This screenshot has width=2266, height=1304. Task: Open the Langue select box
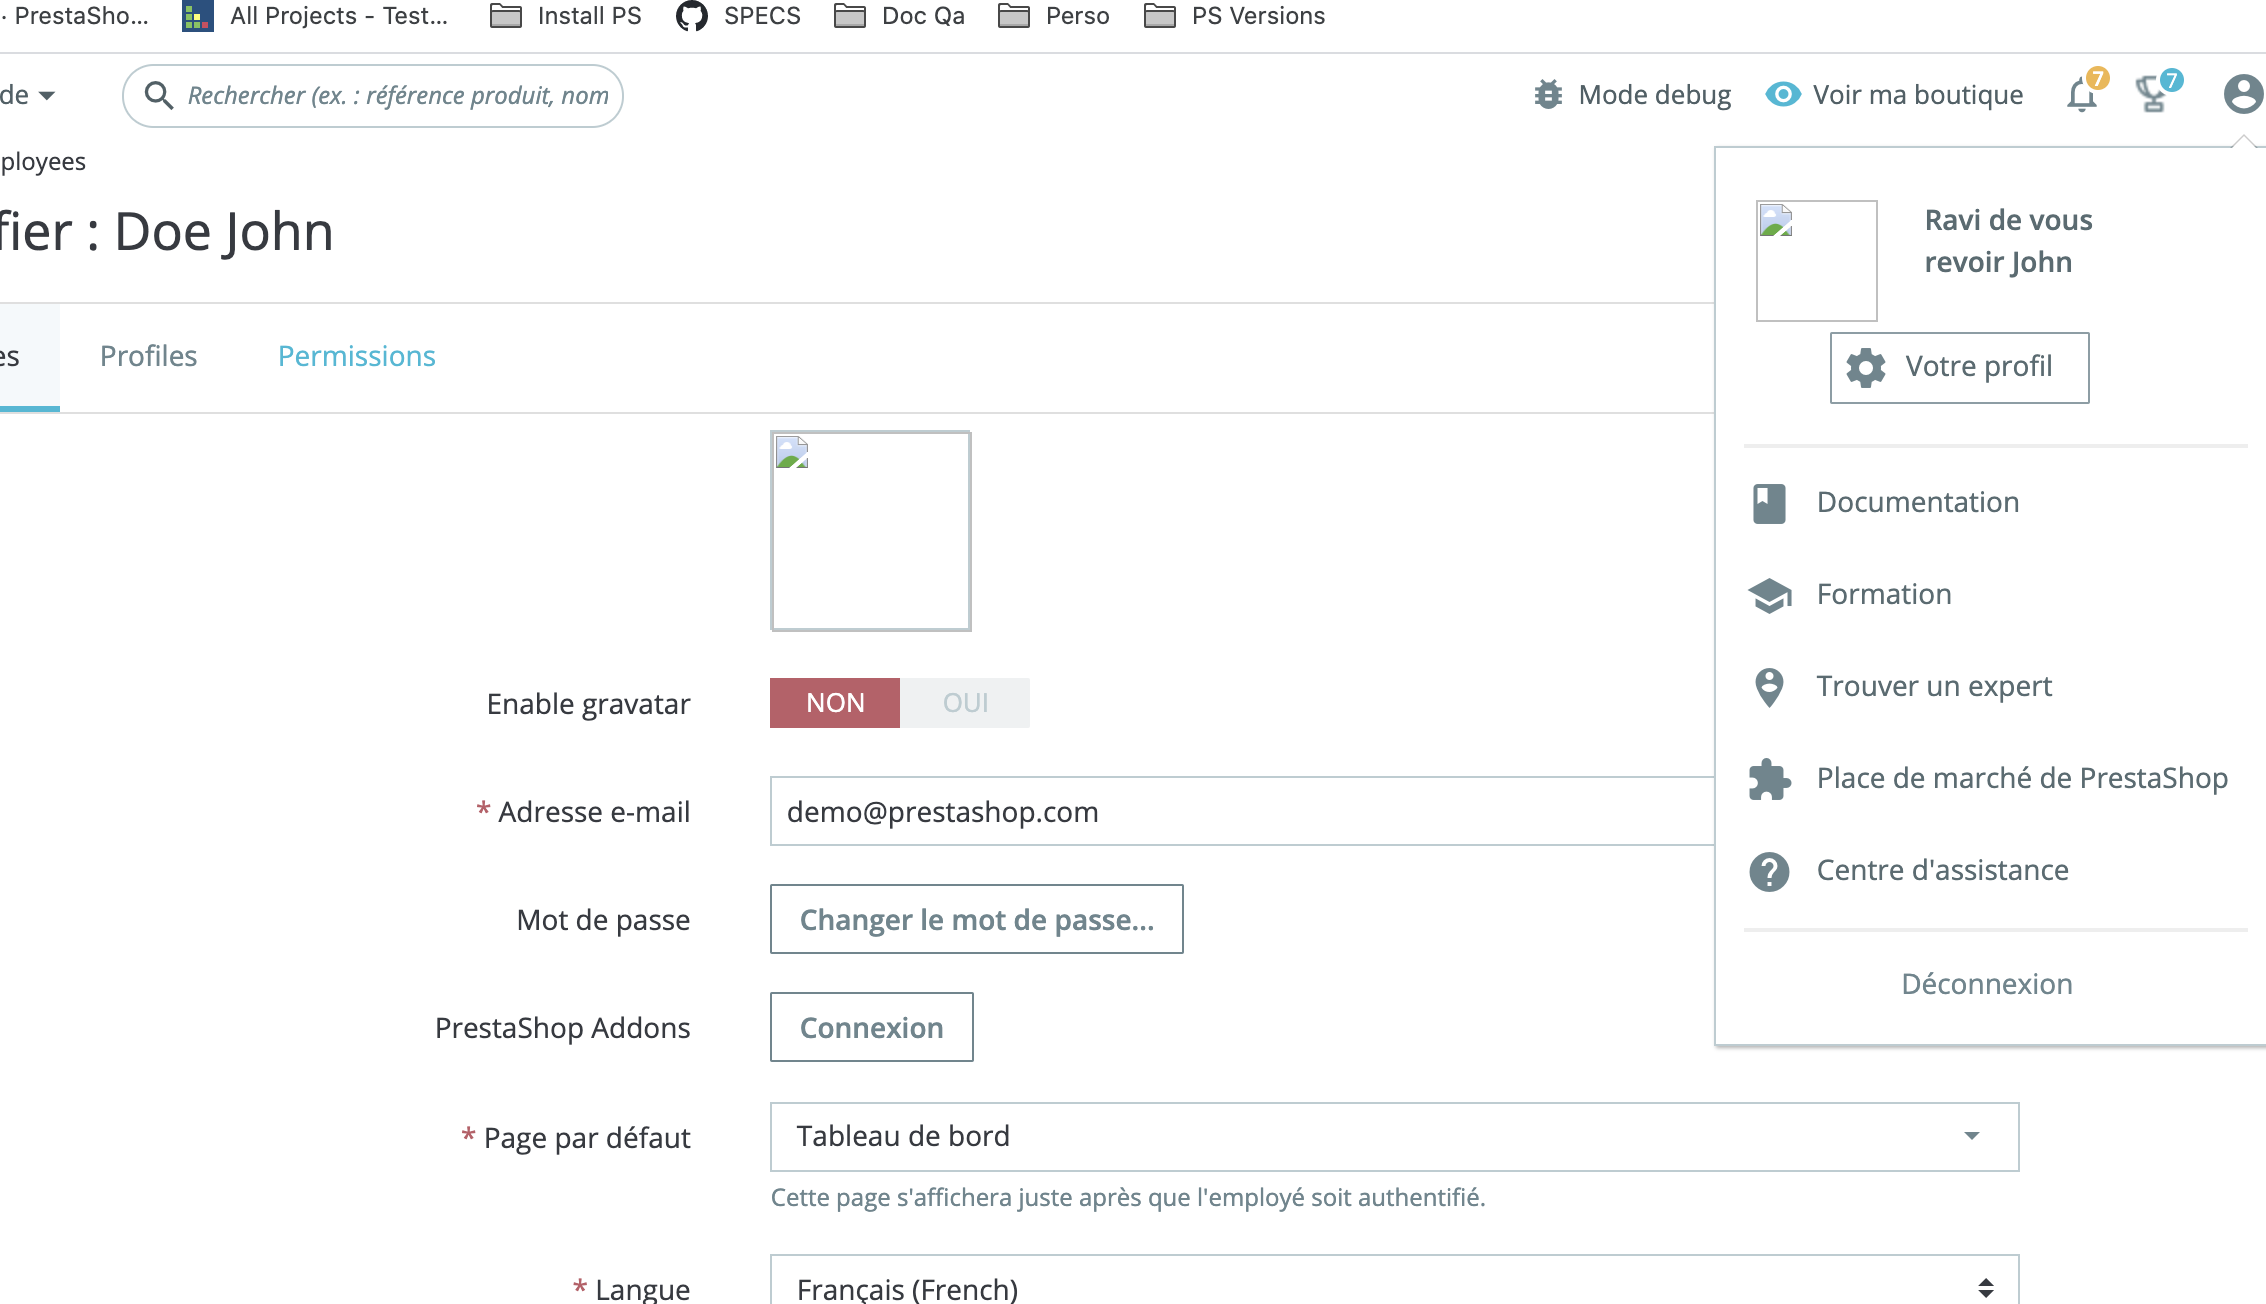(x=1394, y=1286)
